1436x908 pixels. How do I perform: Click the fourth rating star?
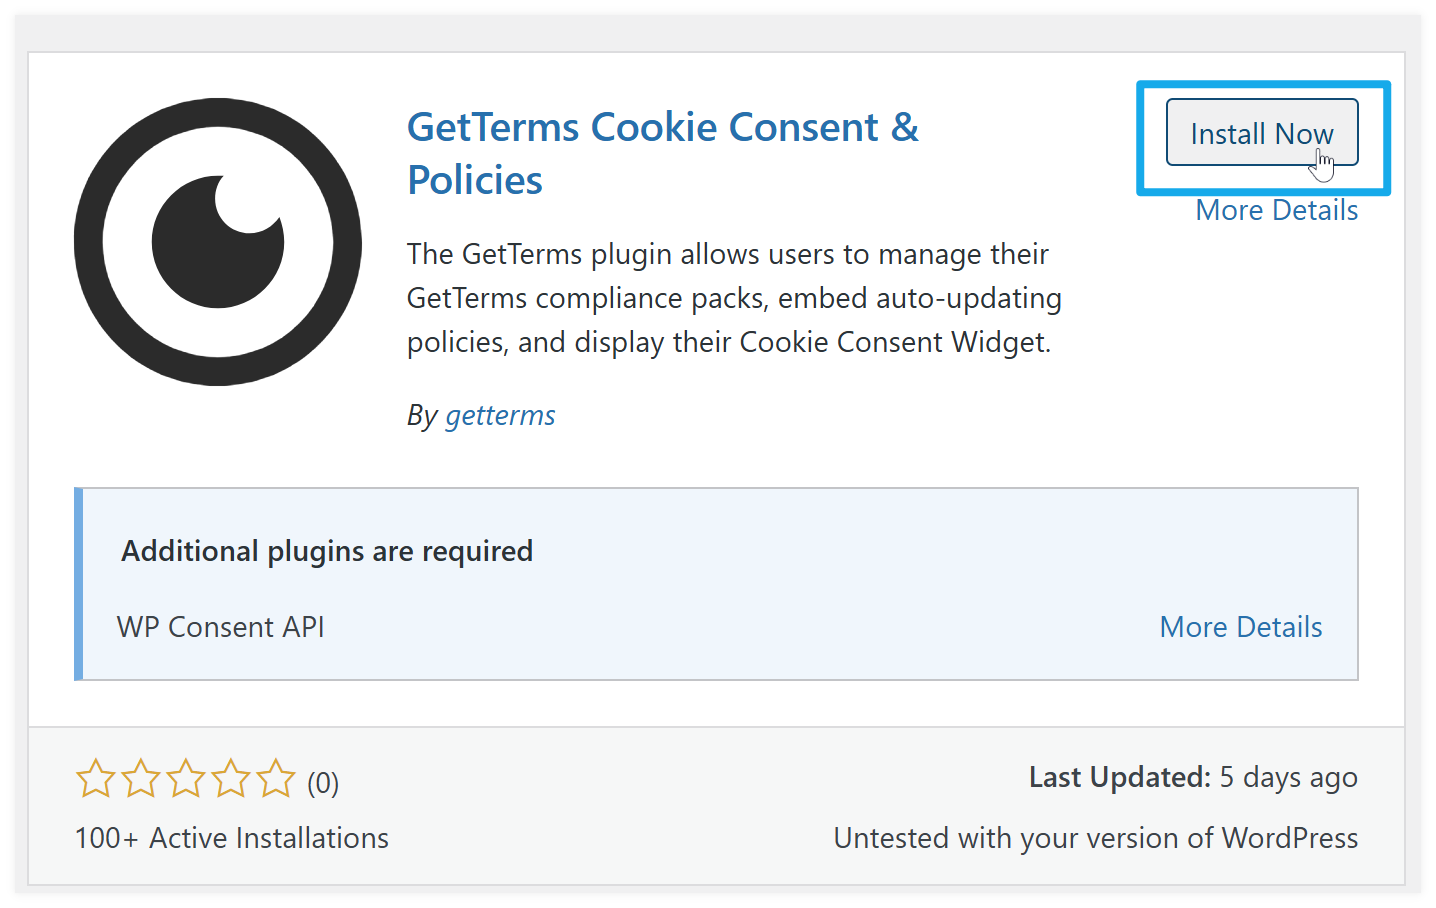231,779
